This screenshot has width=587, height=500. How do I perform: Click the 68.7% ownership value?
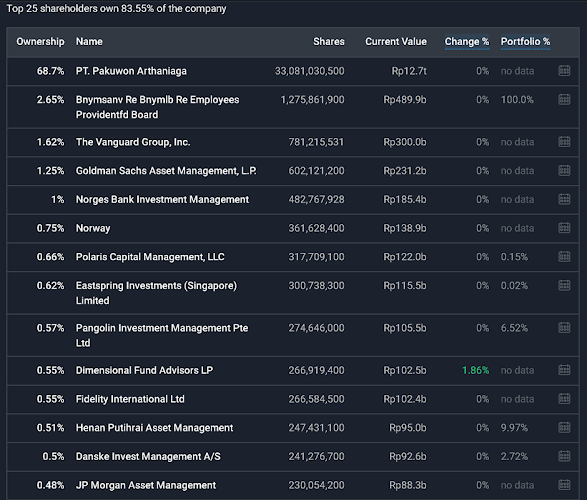click(x=50, y=71)
